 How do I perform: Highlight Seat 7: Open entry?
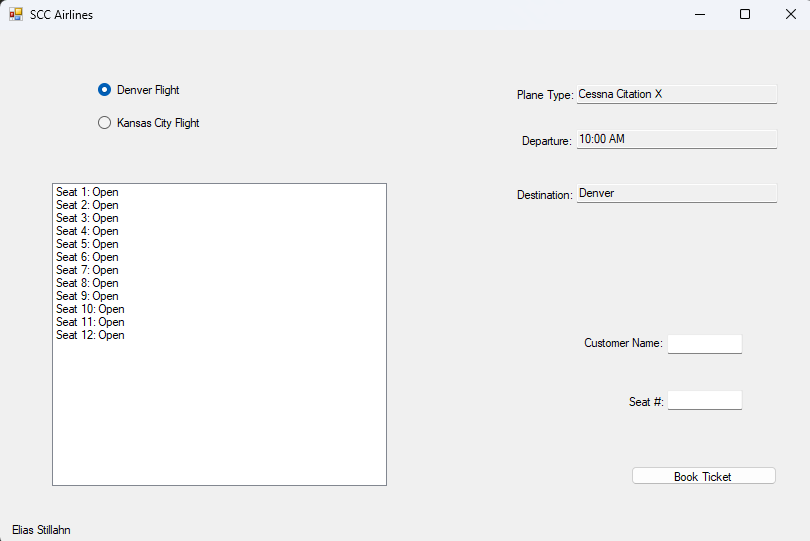click(87, 270)
